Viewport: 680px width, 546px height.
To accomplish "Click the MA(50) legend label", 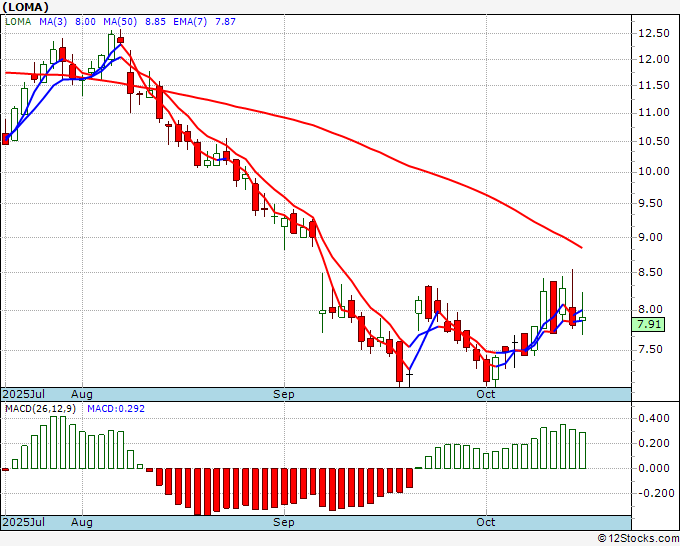I will [120, 22].
